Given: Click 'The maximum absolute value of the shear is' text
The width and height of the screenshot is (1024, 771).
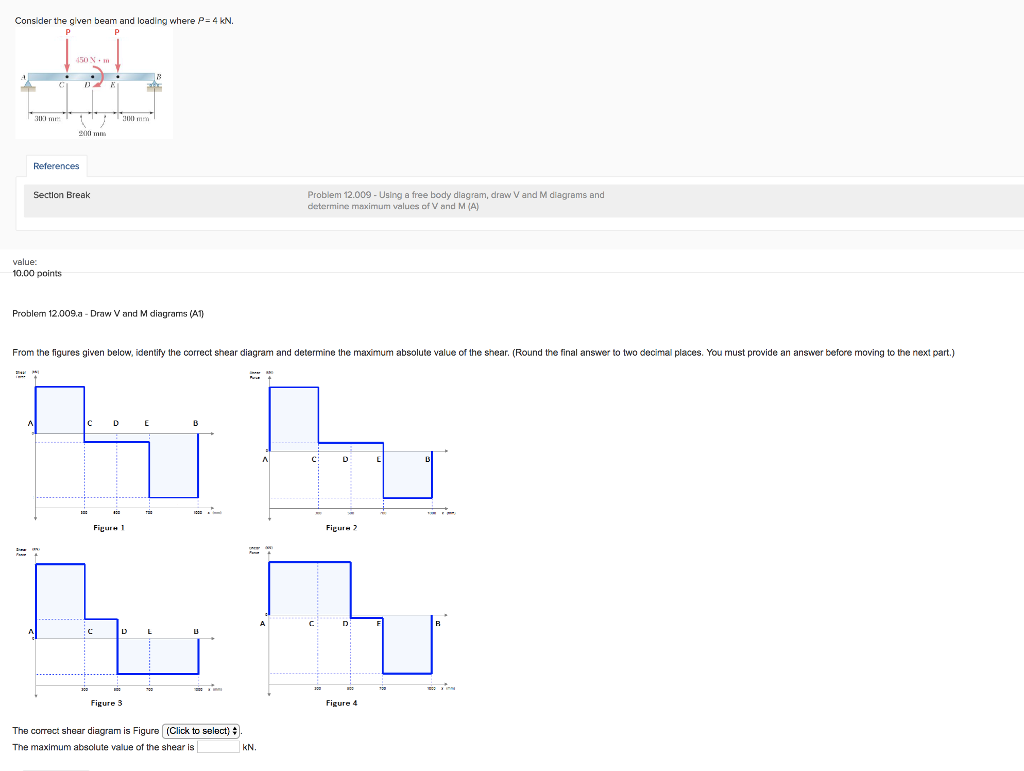Looking at the screenshot, I should (103, 747).
